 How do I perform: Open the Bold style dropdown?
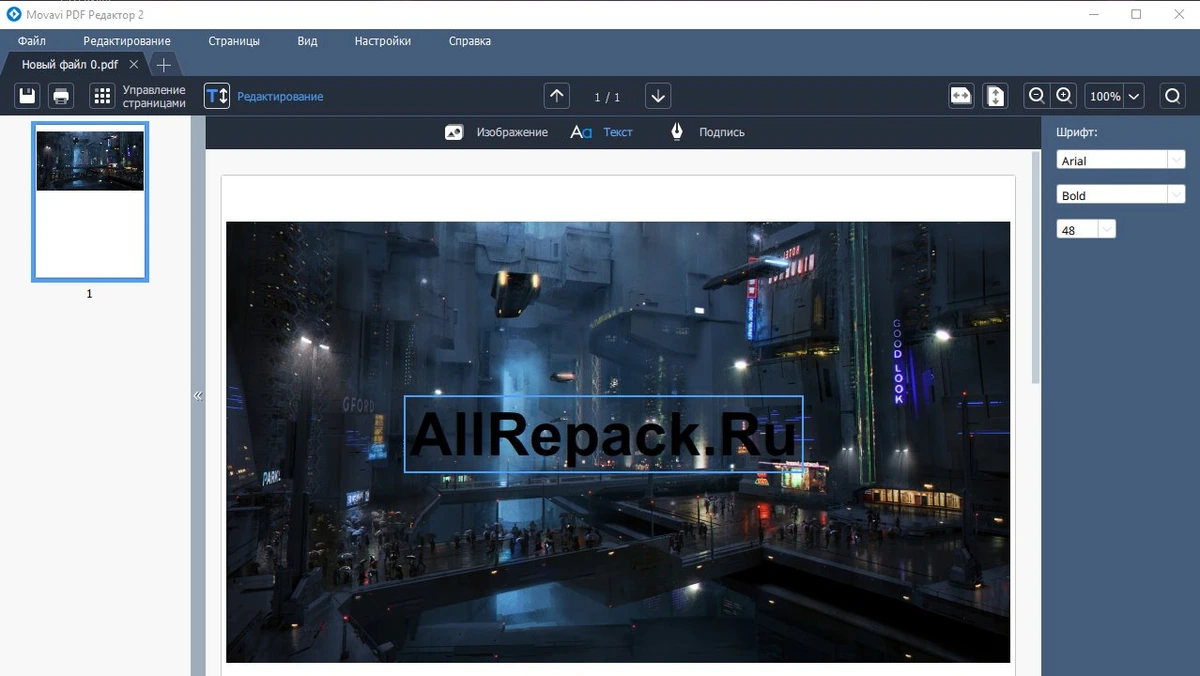pyautogui.click(x=1121, y=195)
